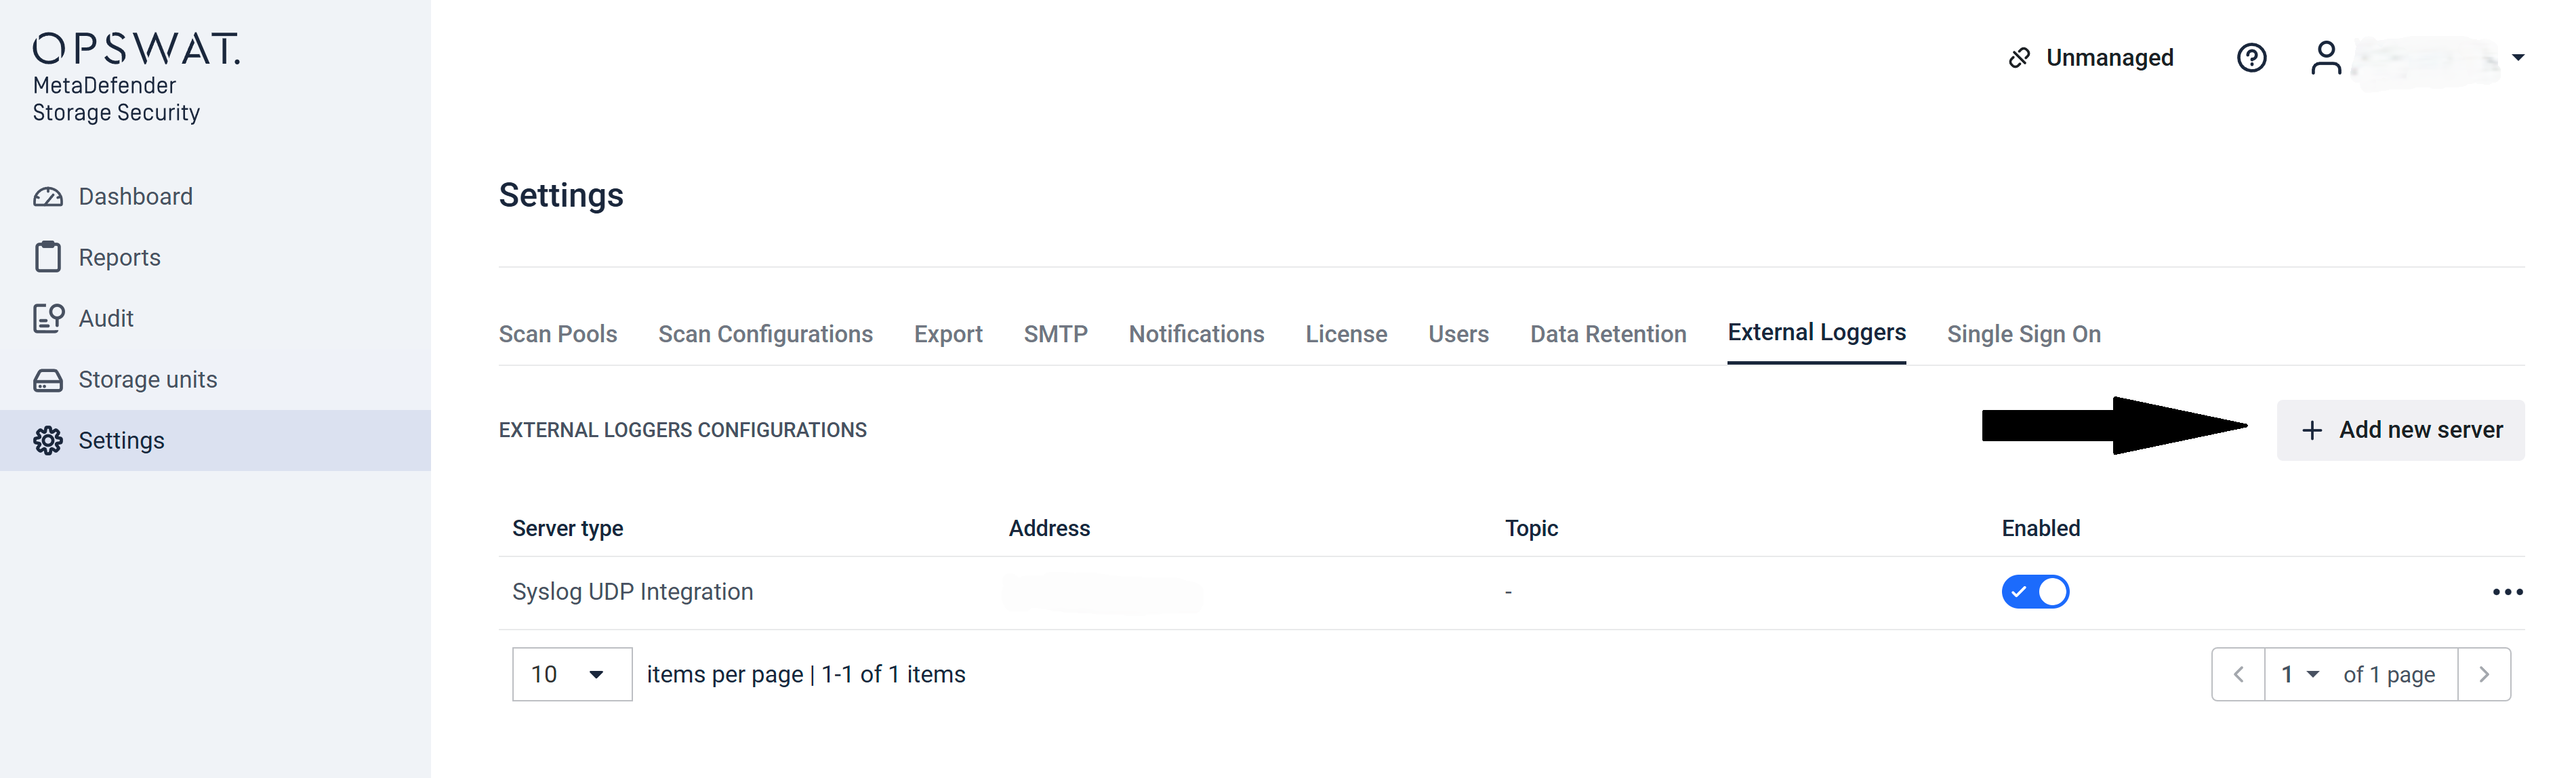Go to next page arrow
2576x778 pixels.
coord(2484,674)
